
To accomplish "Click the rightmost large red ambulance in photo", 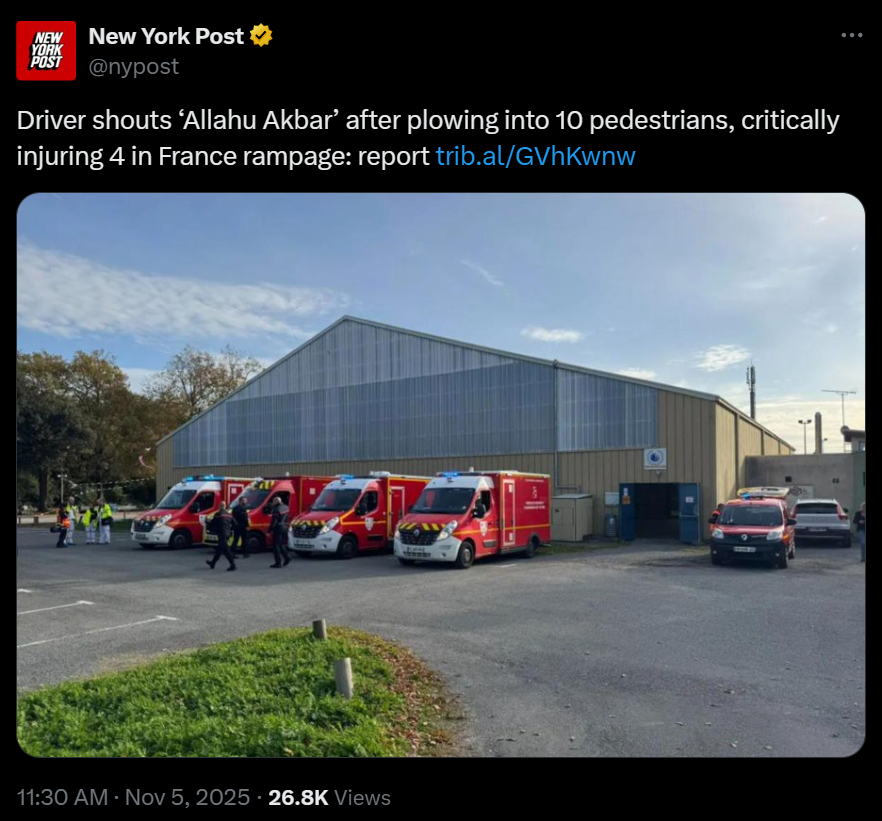I will (471, 517).
